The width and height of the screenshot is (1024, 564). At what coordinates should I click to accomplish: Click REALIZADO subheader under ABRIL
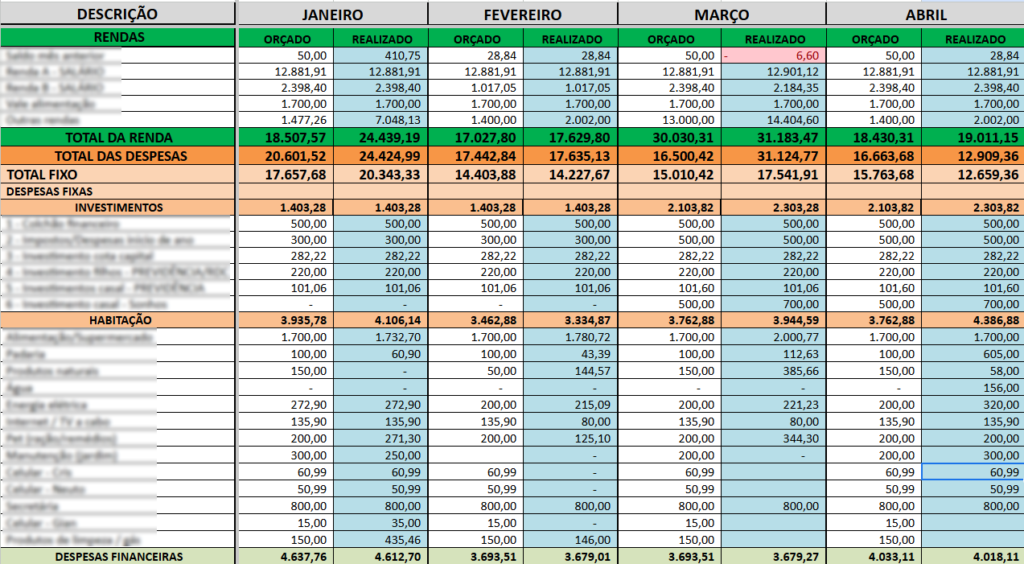tap(971, 39)
